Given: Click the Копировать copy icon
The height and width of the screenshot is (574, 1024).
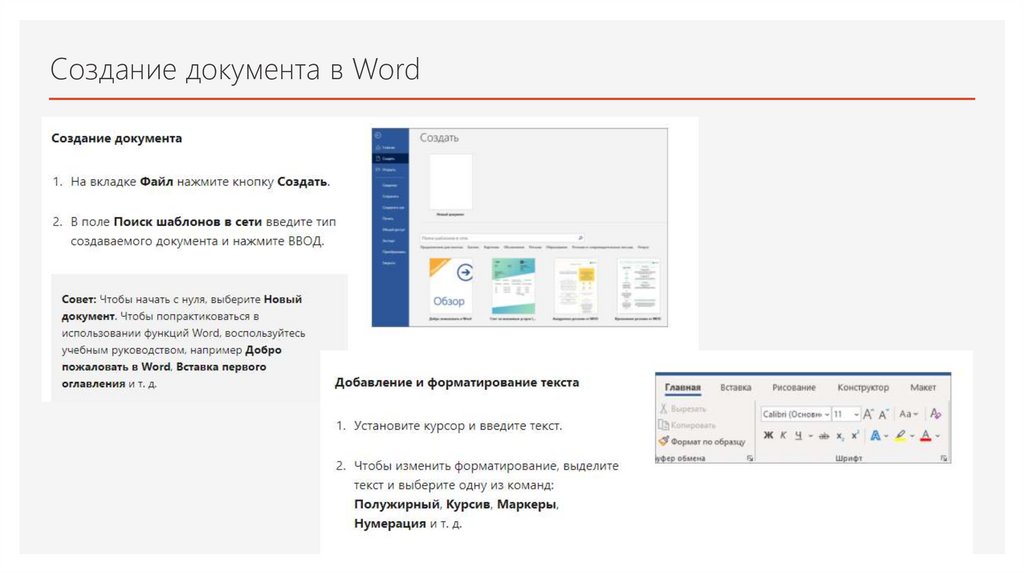Looking at the screenshot, I should (664, 424).
